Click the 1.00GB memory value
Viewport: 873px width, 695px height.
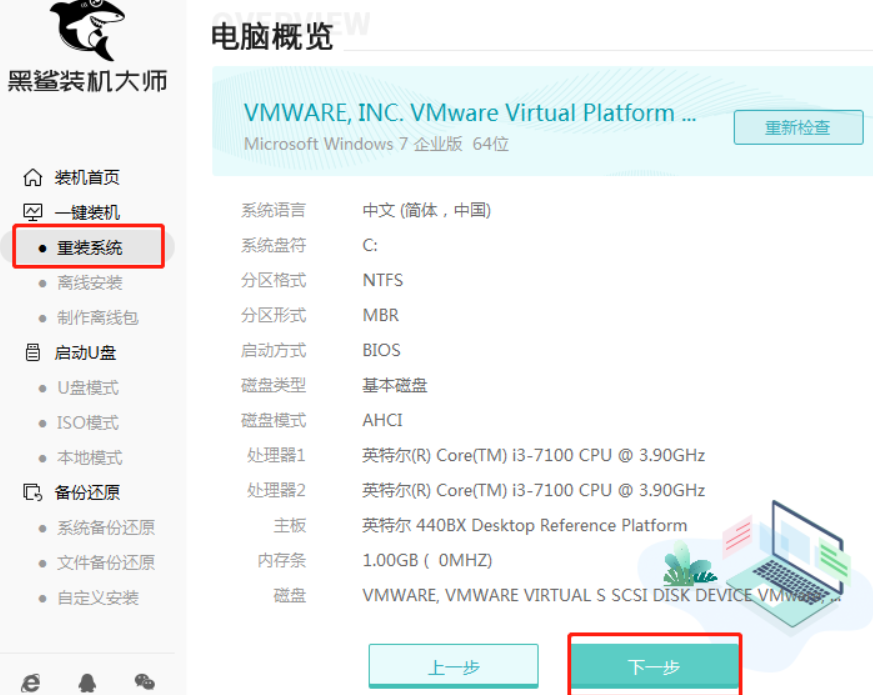427,560
